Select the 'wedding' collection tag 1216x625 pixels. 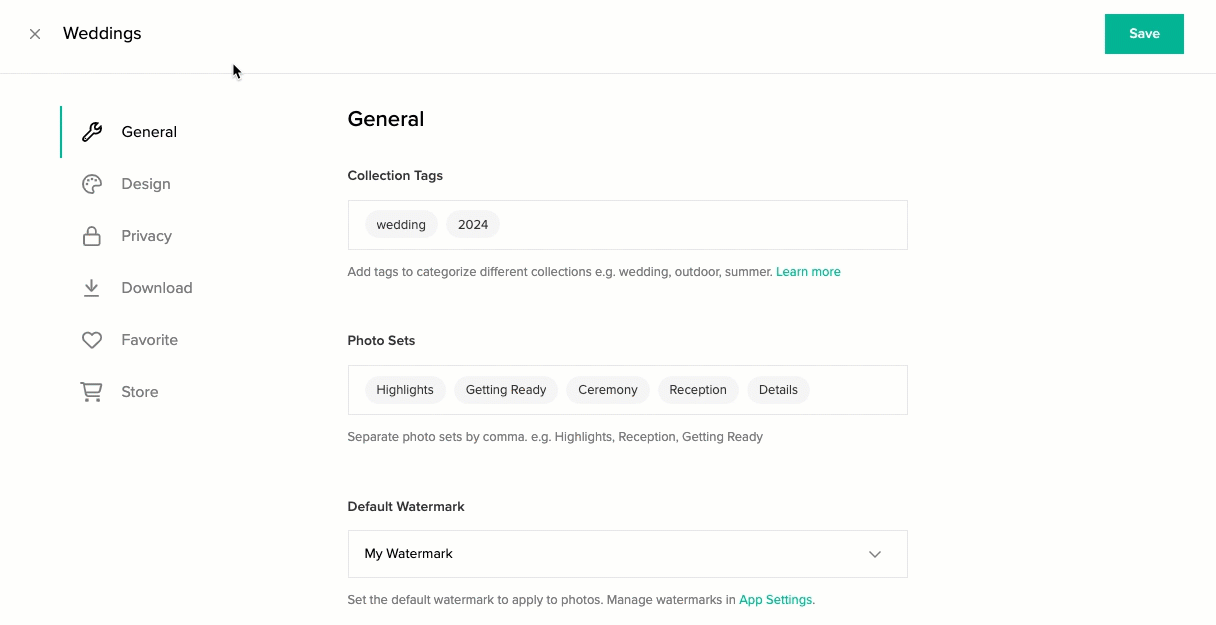coord(401,225)
